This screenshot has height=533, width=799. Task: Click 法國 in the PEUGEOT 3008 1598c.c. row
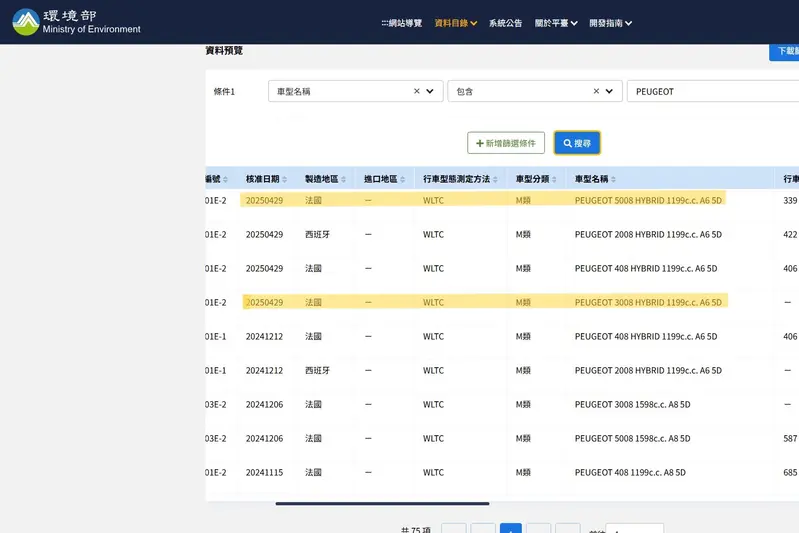pyautogui.click(x=313, y=404)
